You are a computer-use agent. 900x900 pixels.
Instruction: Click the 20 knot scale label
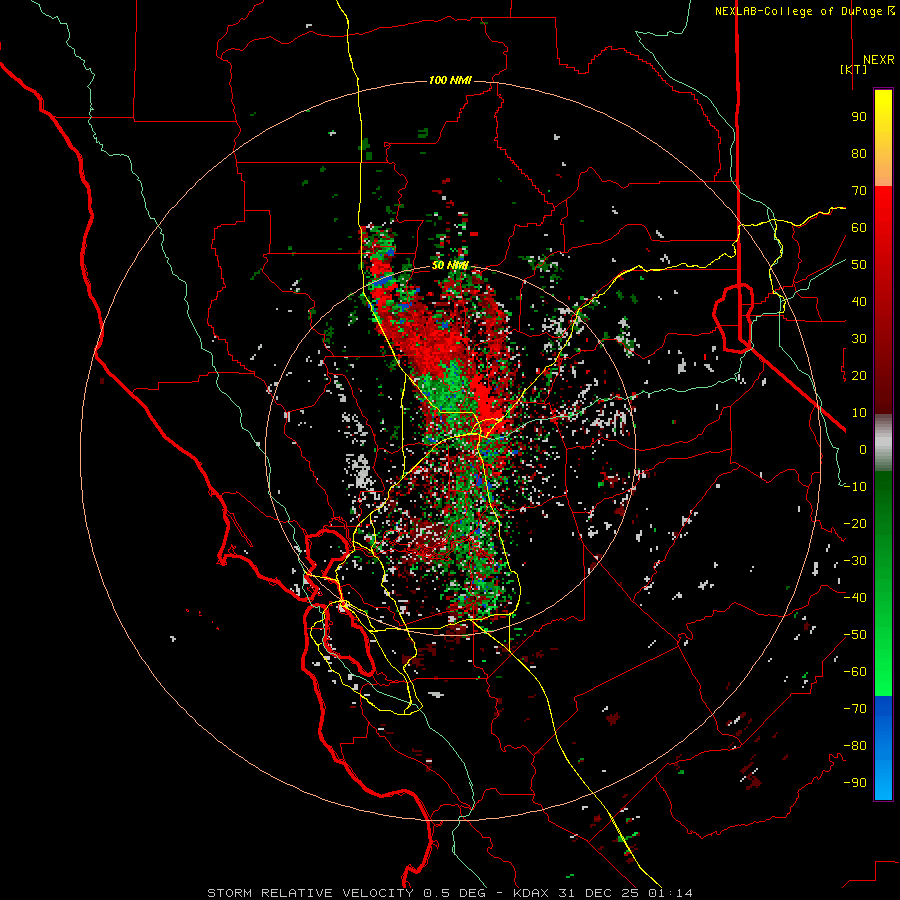tap(859, 375)
